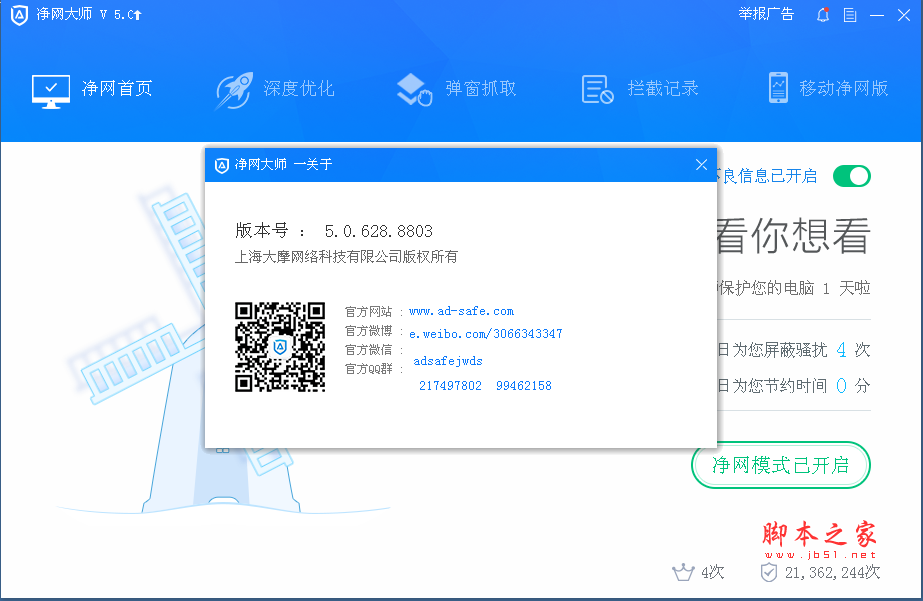923x601 pixels.
Task: Minimize the 净网大师 window
Action: [x=877, y=15]
